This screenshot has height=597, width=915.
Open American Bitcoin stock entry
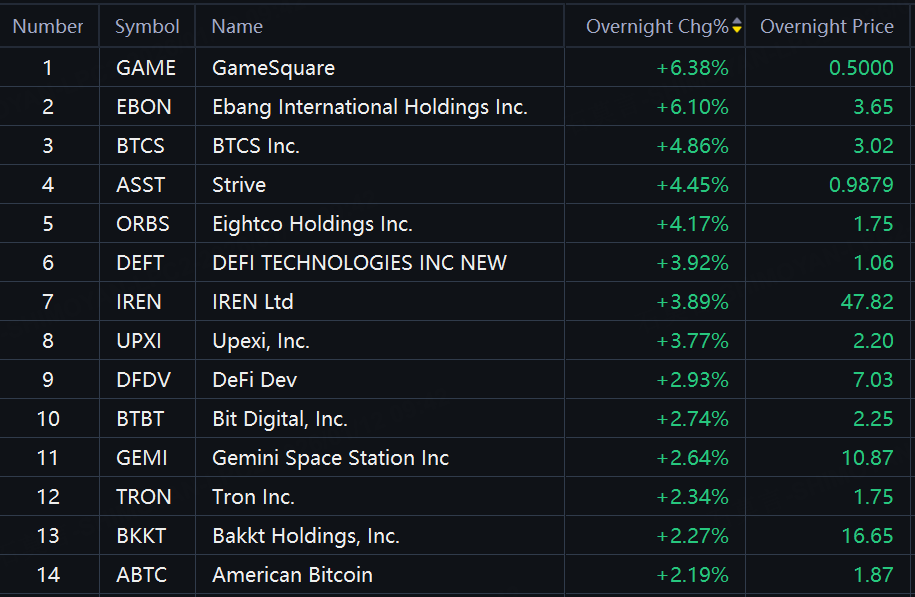pos(292,575)
